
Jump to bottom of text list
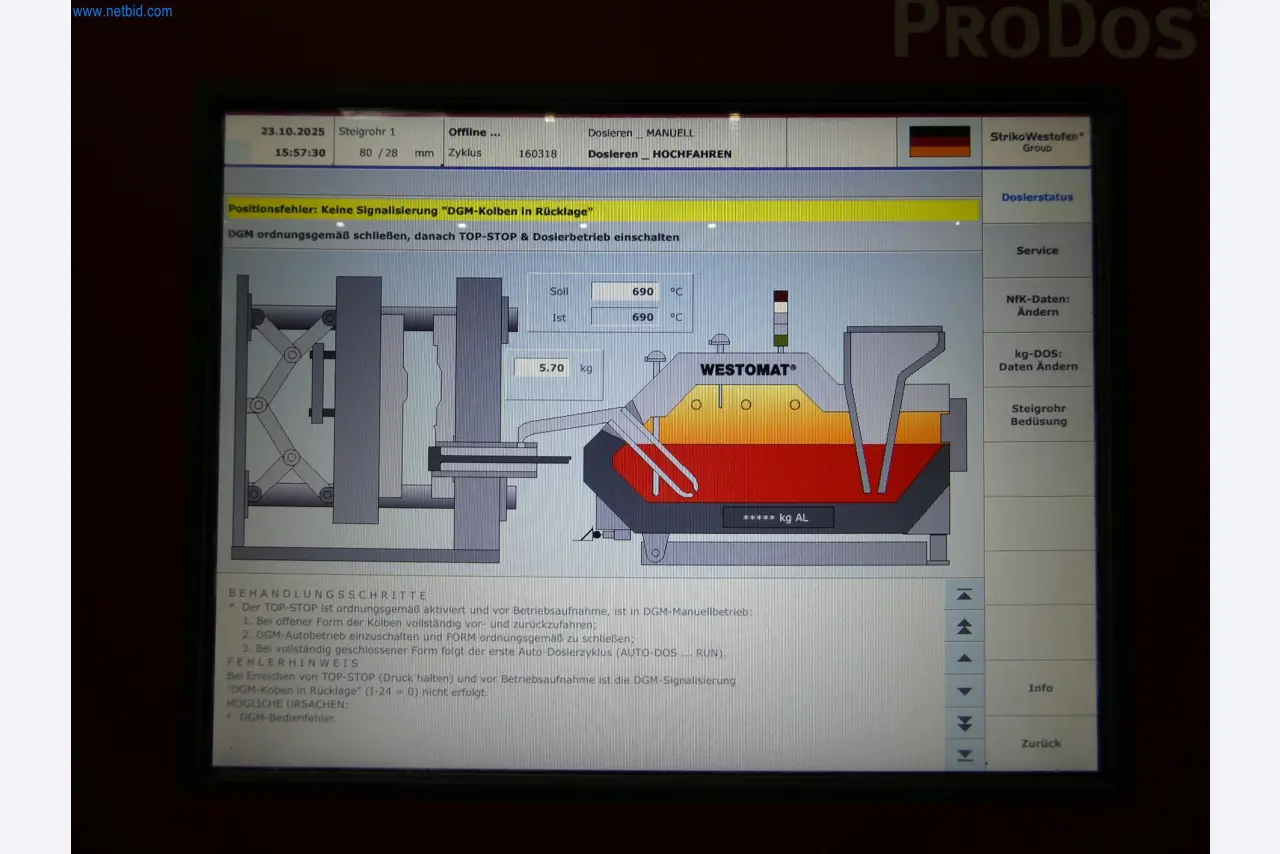[x=965, y=755]
